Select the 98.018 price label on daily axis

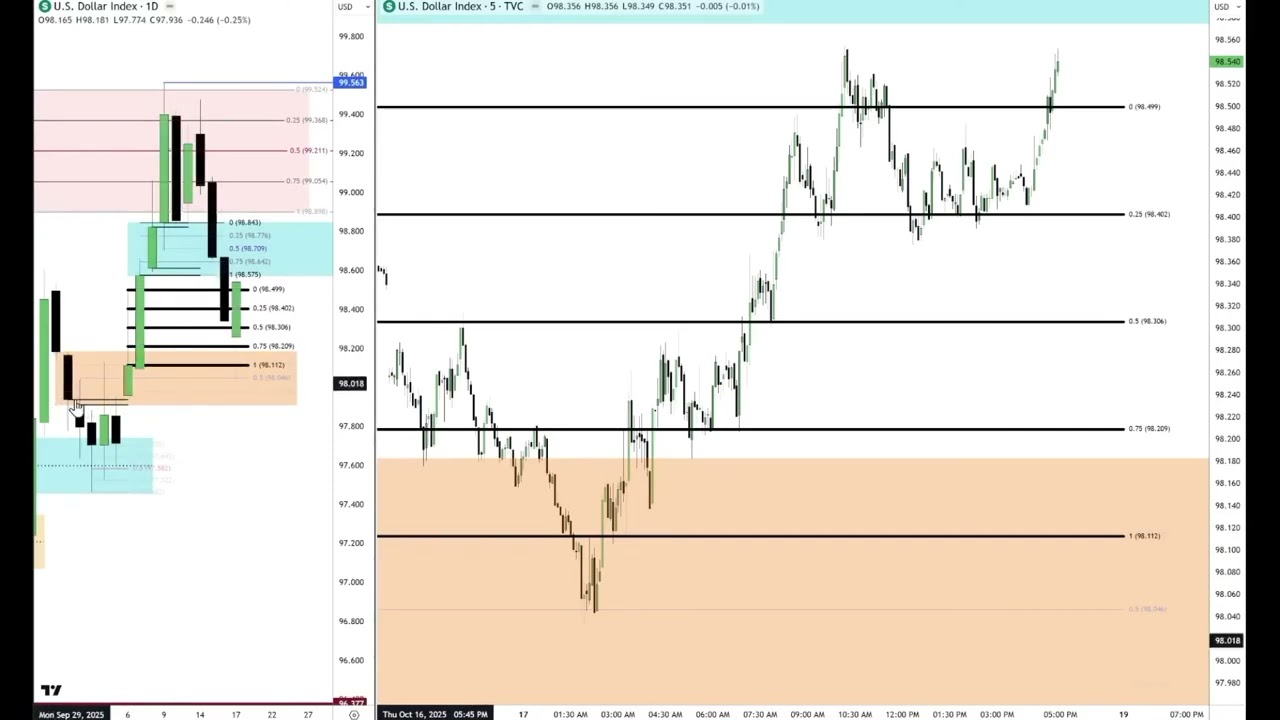click(351, 383)
